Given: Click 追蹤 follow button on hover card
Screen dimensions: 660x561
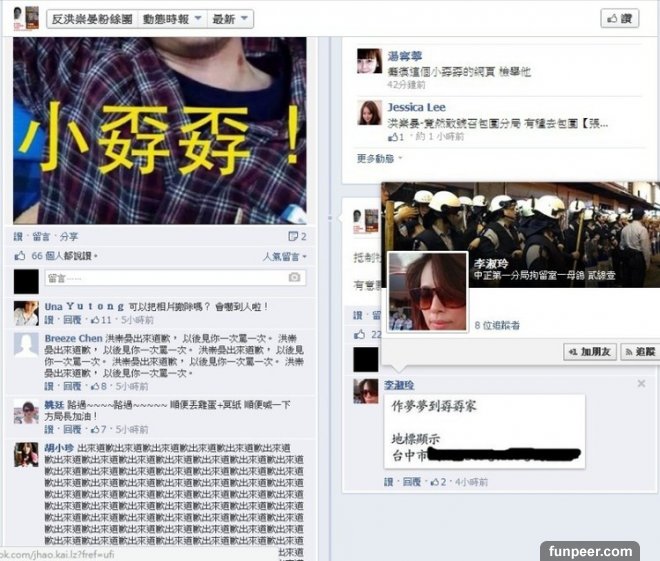Looking at the screenshot, I should pos(641,352).
